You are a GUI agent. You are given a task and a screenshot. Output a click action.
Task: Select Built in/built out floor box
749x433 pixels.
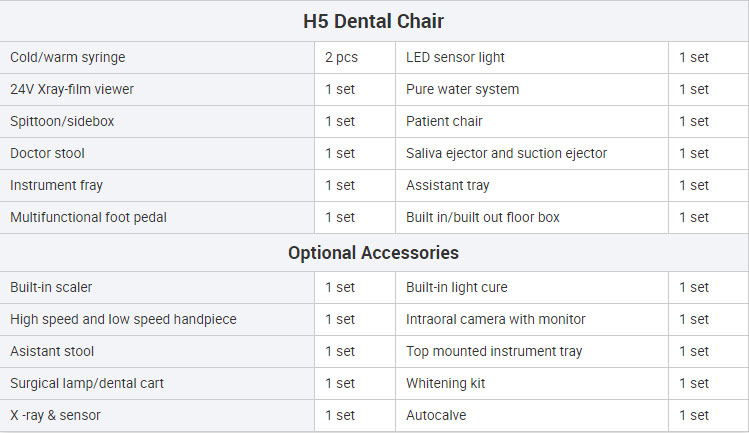(x=482, y=217)
